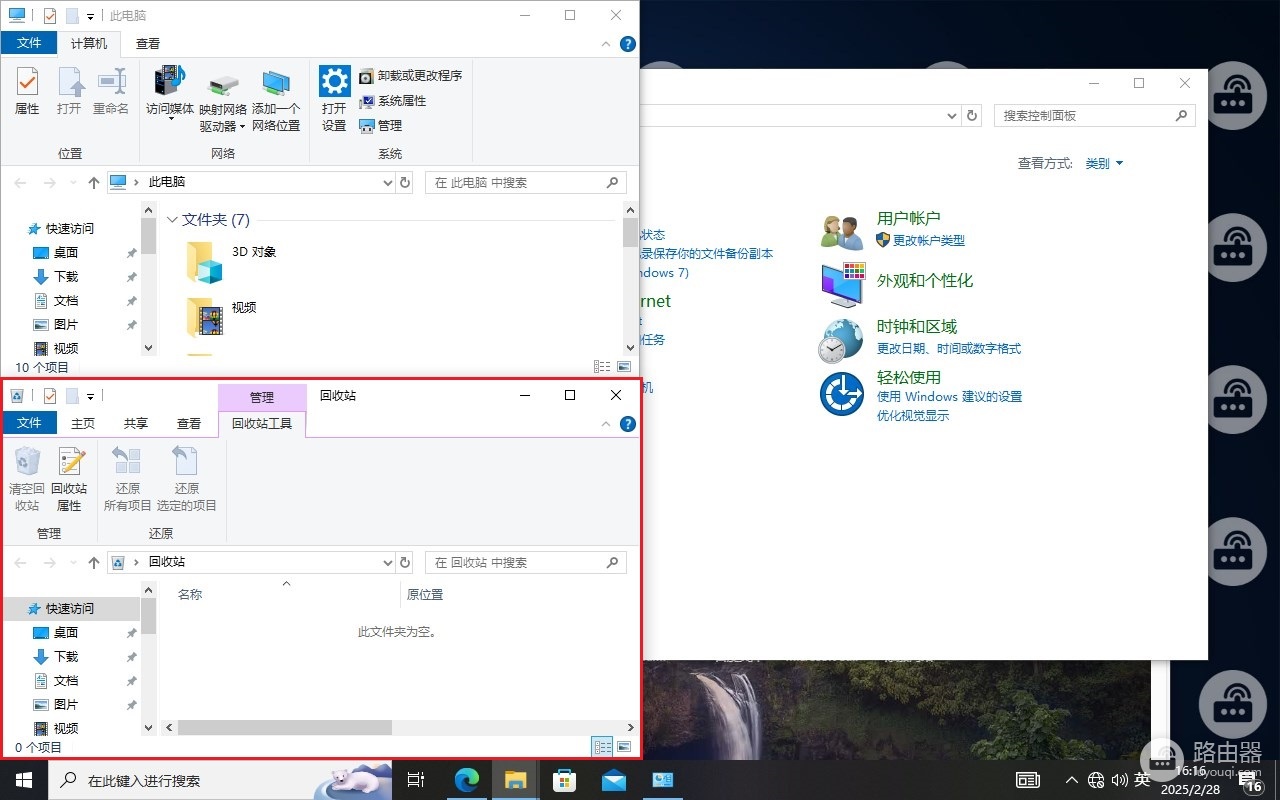The height and width of the screenshot is (800, 1280).
Task: Switch Recycle Bin to details view
Action: click(602, 746)
